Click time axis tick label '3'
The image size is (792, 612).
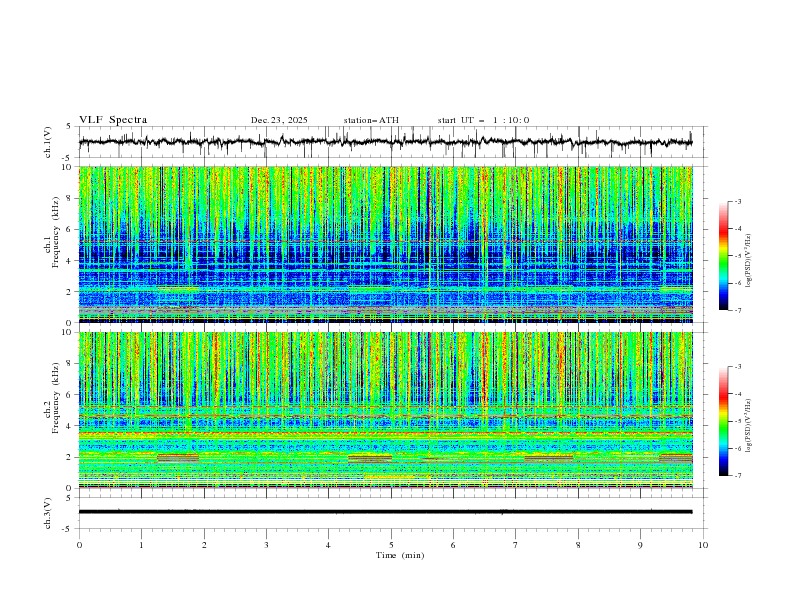tap(266, 545)
